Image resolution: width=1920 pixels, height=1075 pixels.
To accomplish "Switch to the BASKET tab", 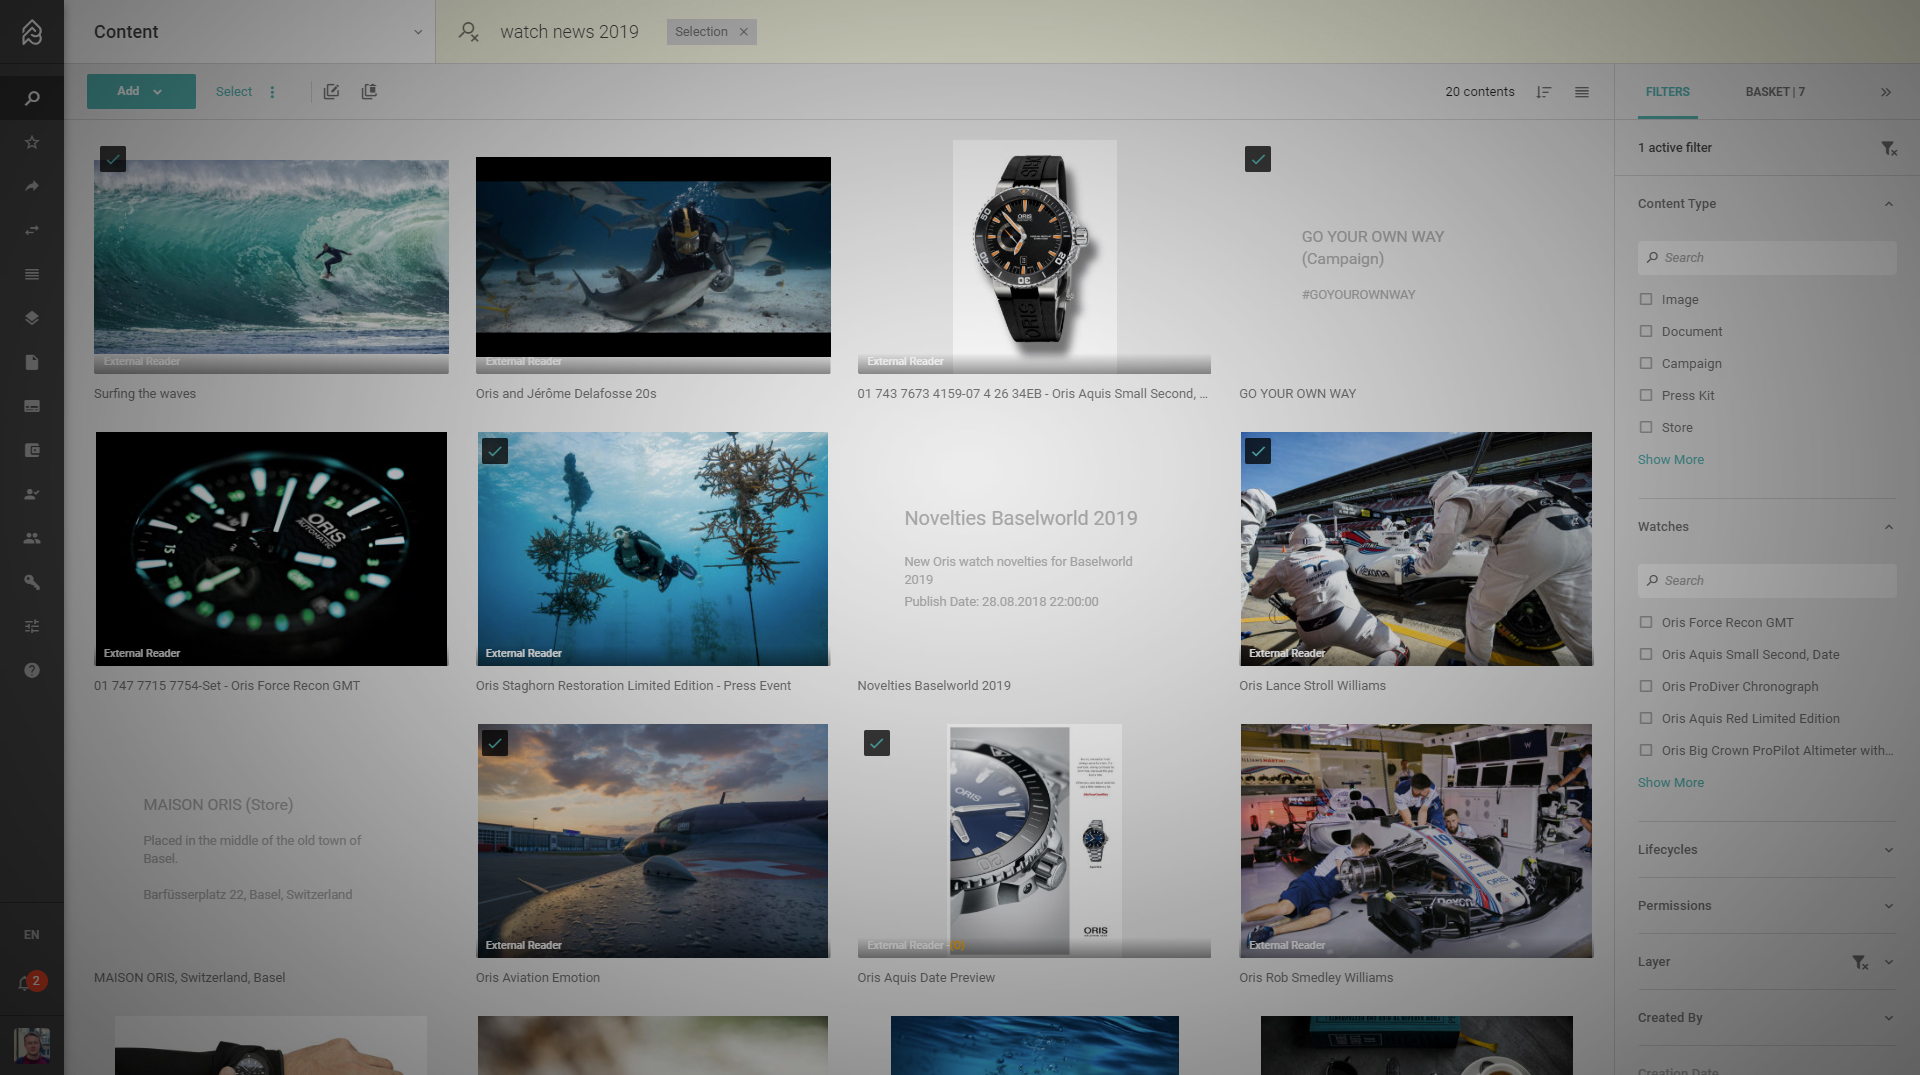I will coord(1775,92).
